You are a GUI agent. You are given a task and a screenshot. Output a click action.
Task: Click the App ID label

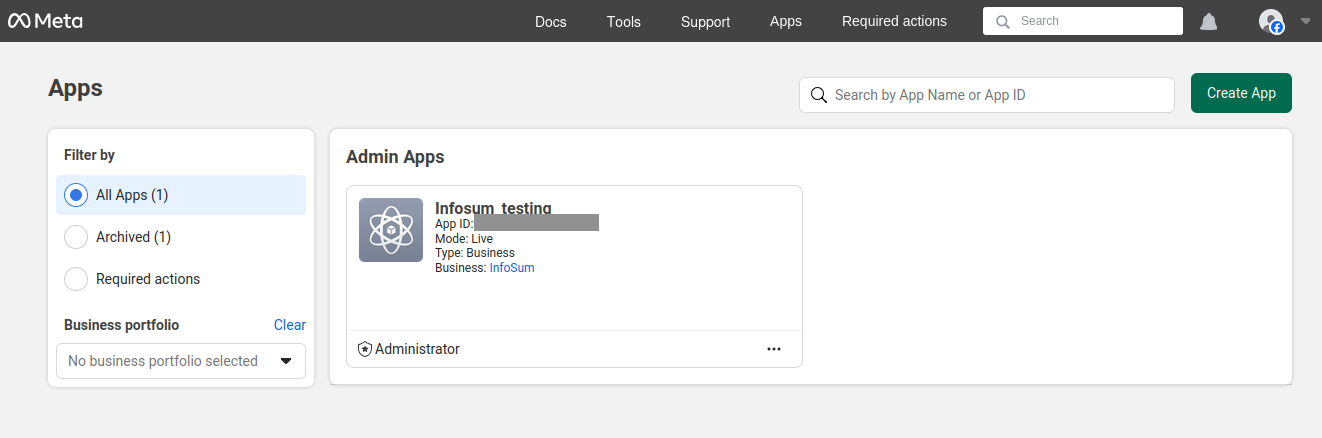(454, 224)
